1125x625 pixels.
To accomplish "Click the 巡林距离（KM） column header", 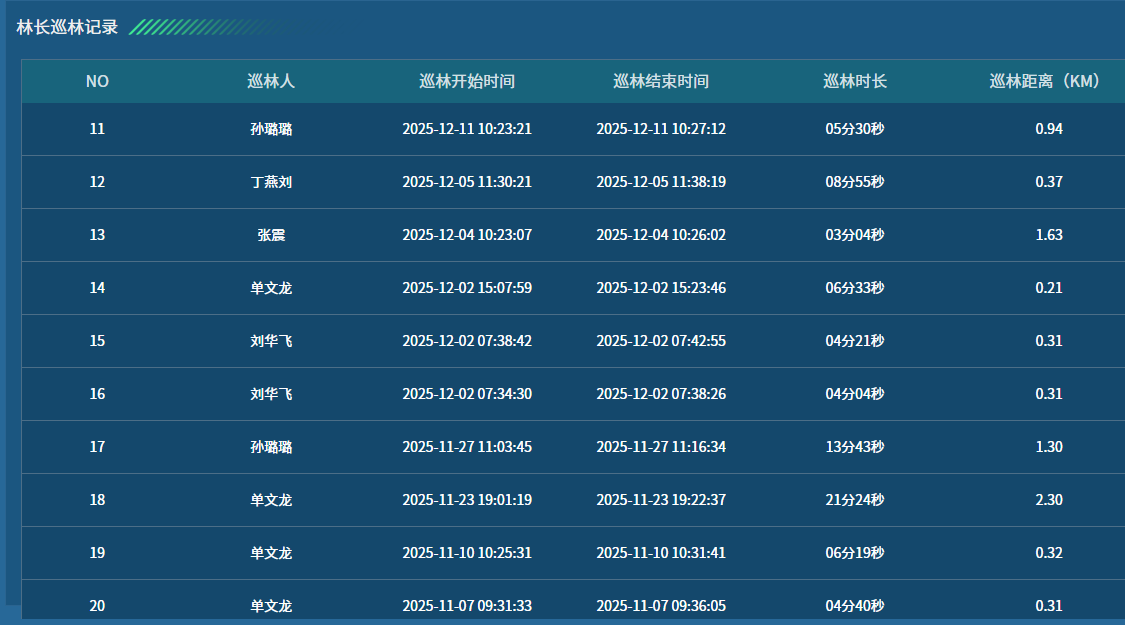I will pos(1048,82).
